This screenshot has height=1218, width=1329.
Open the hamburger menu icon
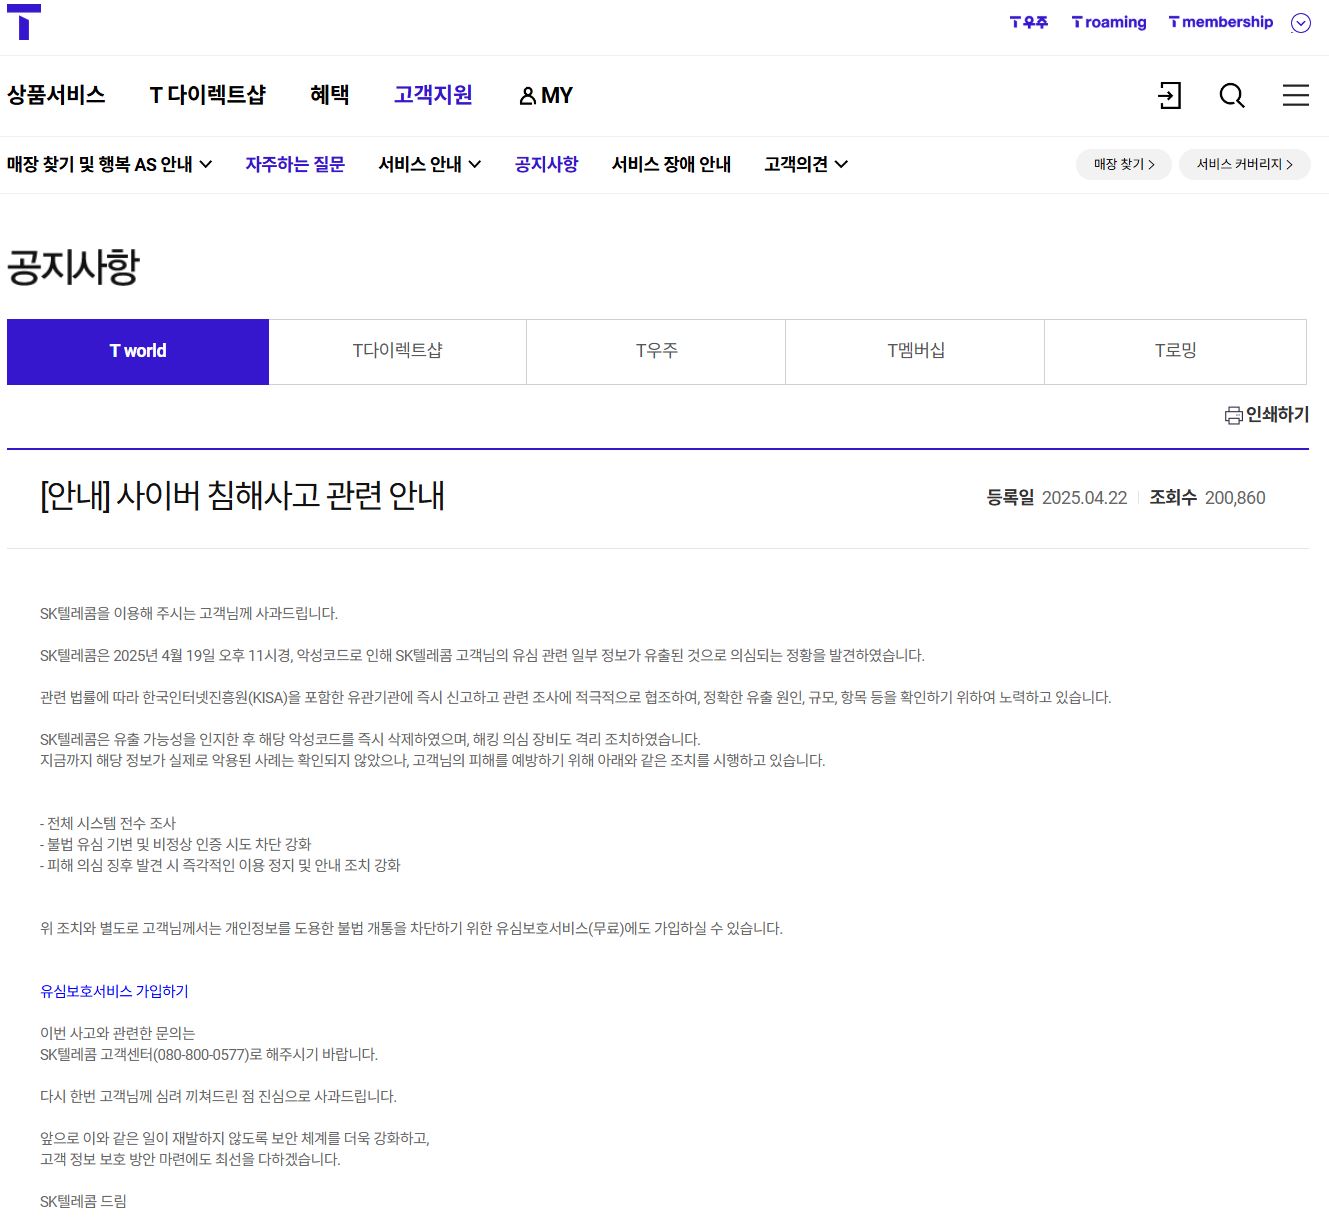click(x=1296, y=95)
